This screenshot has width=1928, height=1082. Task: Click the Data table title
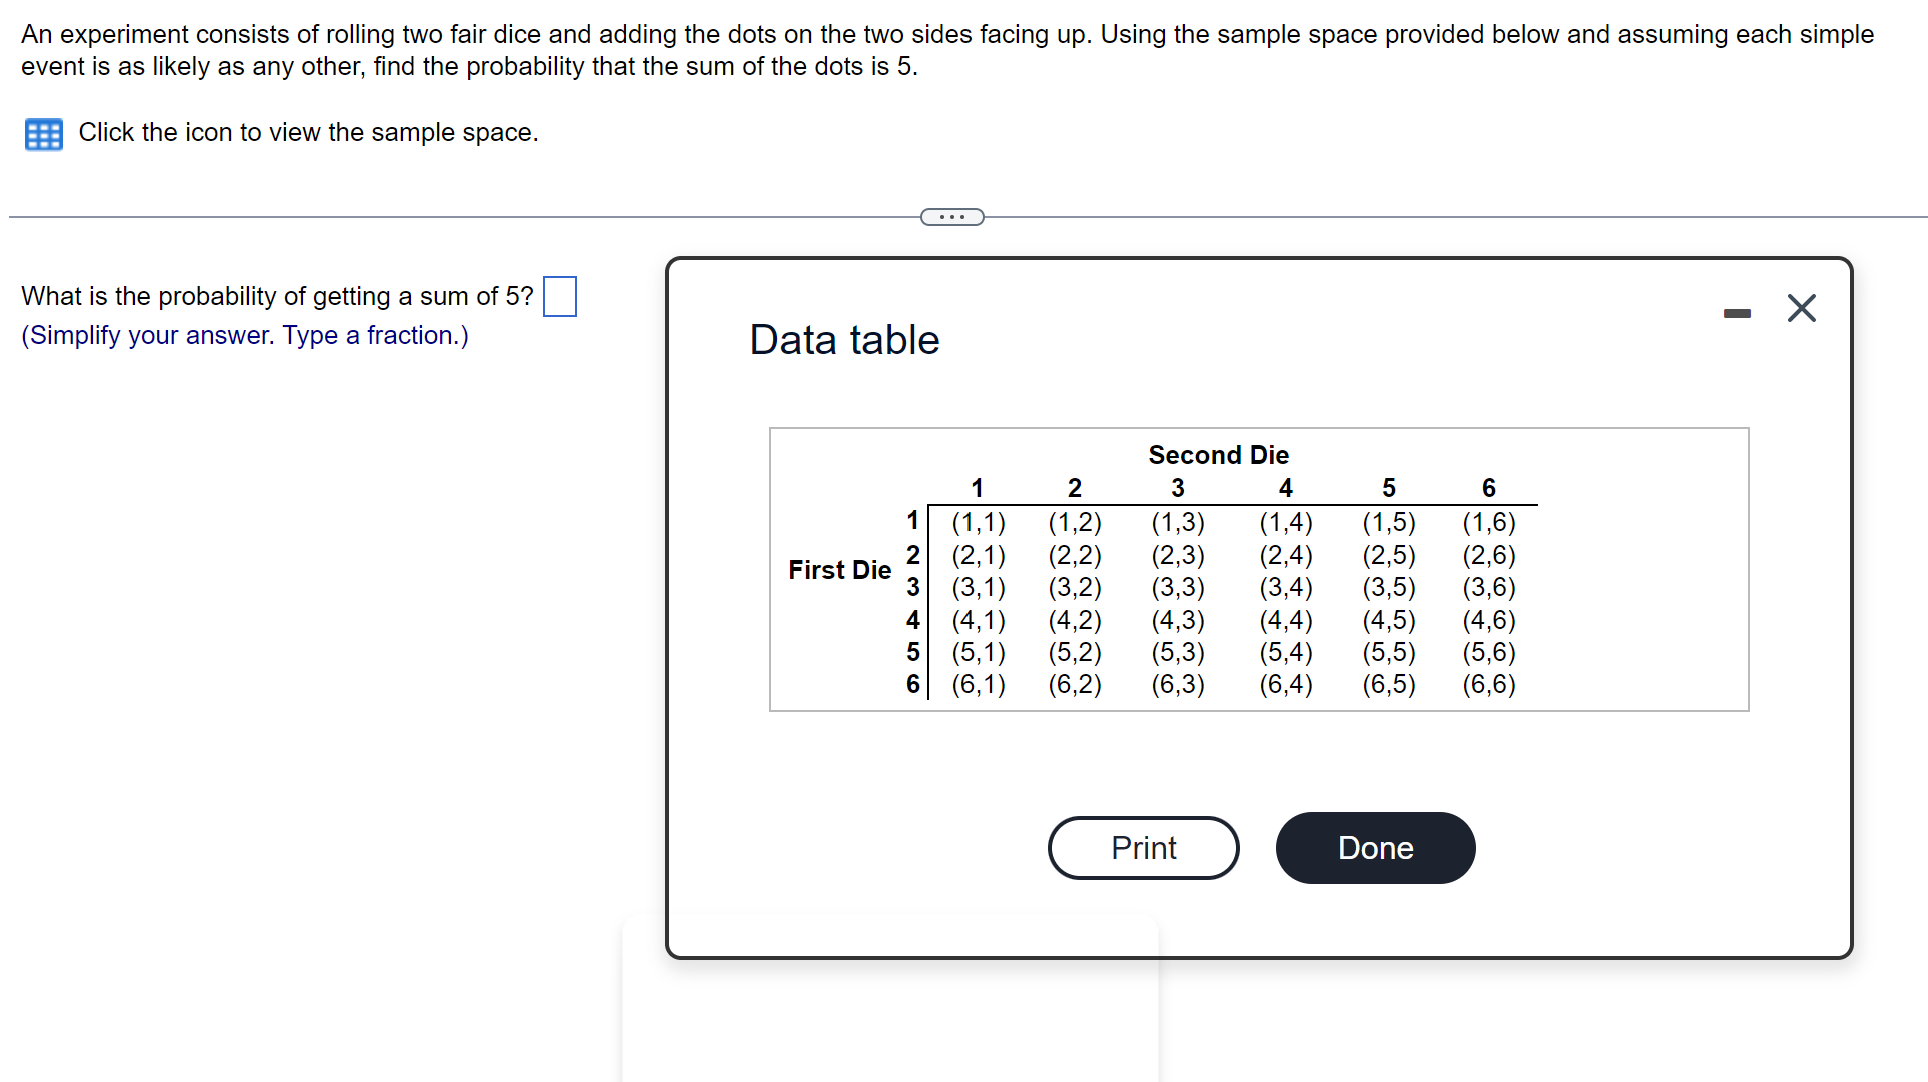[844, 340]
